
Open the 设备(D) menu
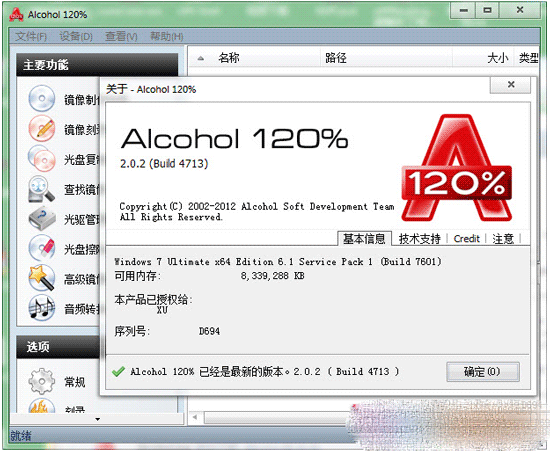[x=76, y=36]
